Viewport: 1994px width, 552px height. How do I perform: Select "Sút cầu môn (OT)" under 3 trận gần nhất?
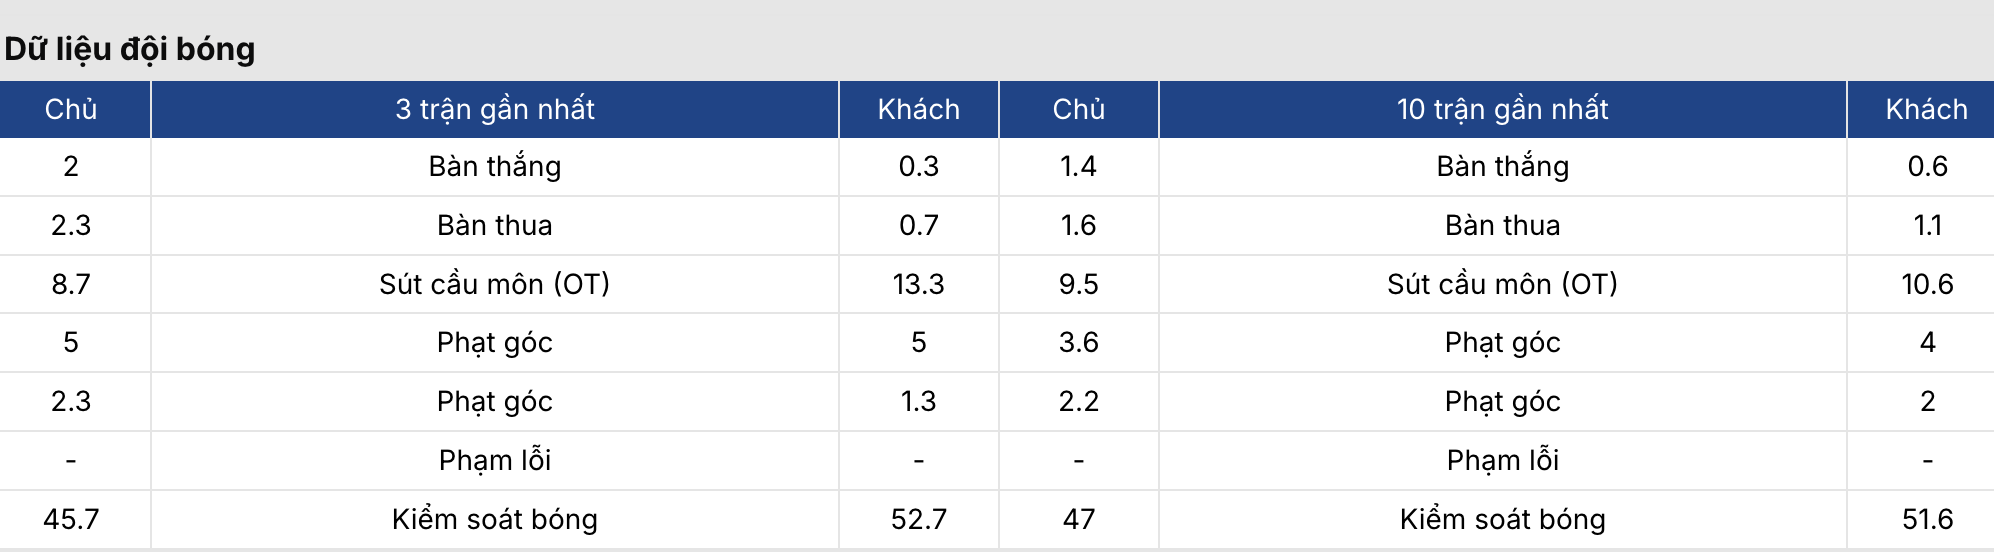pyautogui.click(x=495, y=284)
